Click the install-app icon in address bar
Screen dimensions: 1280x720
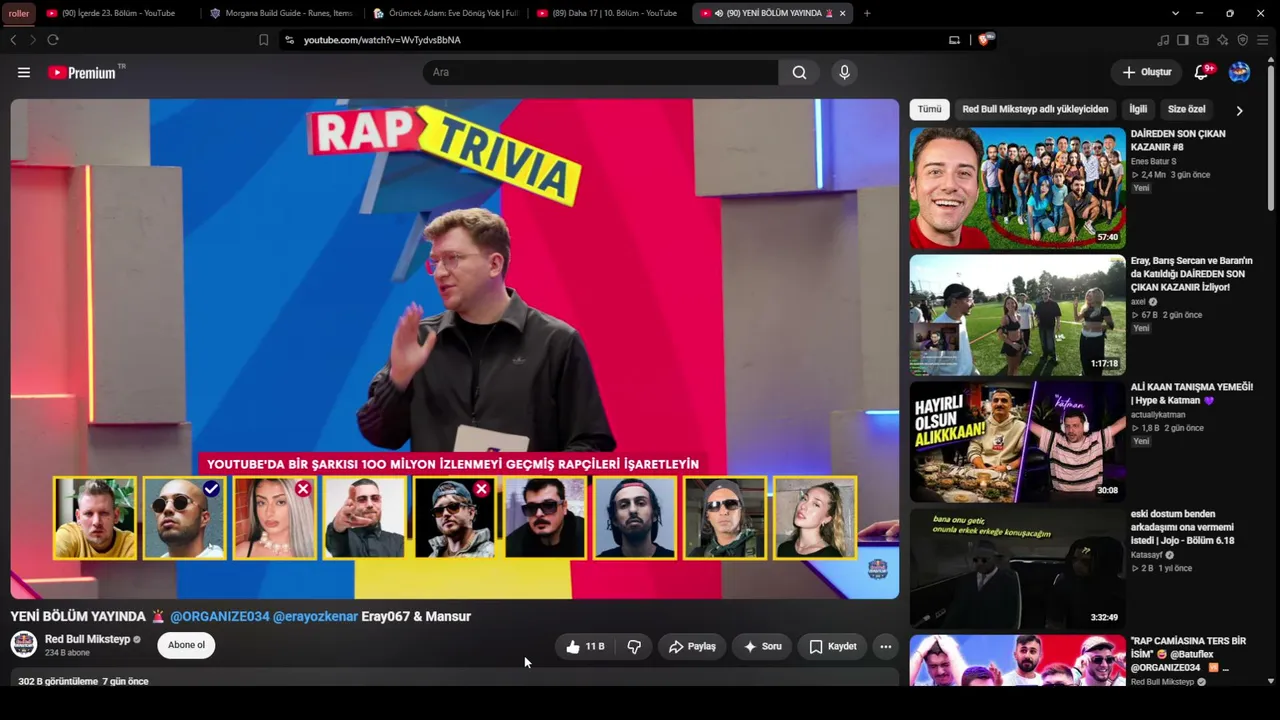(x=954, y=40)
